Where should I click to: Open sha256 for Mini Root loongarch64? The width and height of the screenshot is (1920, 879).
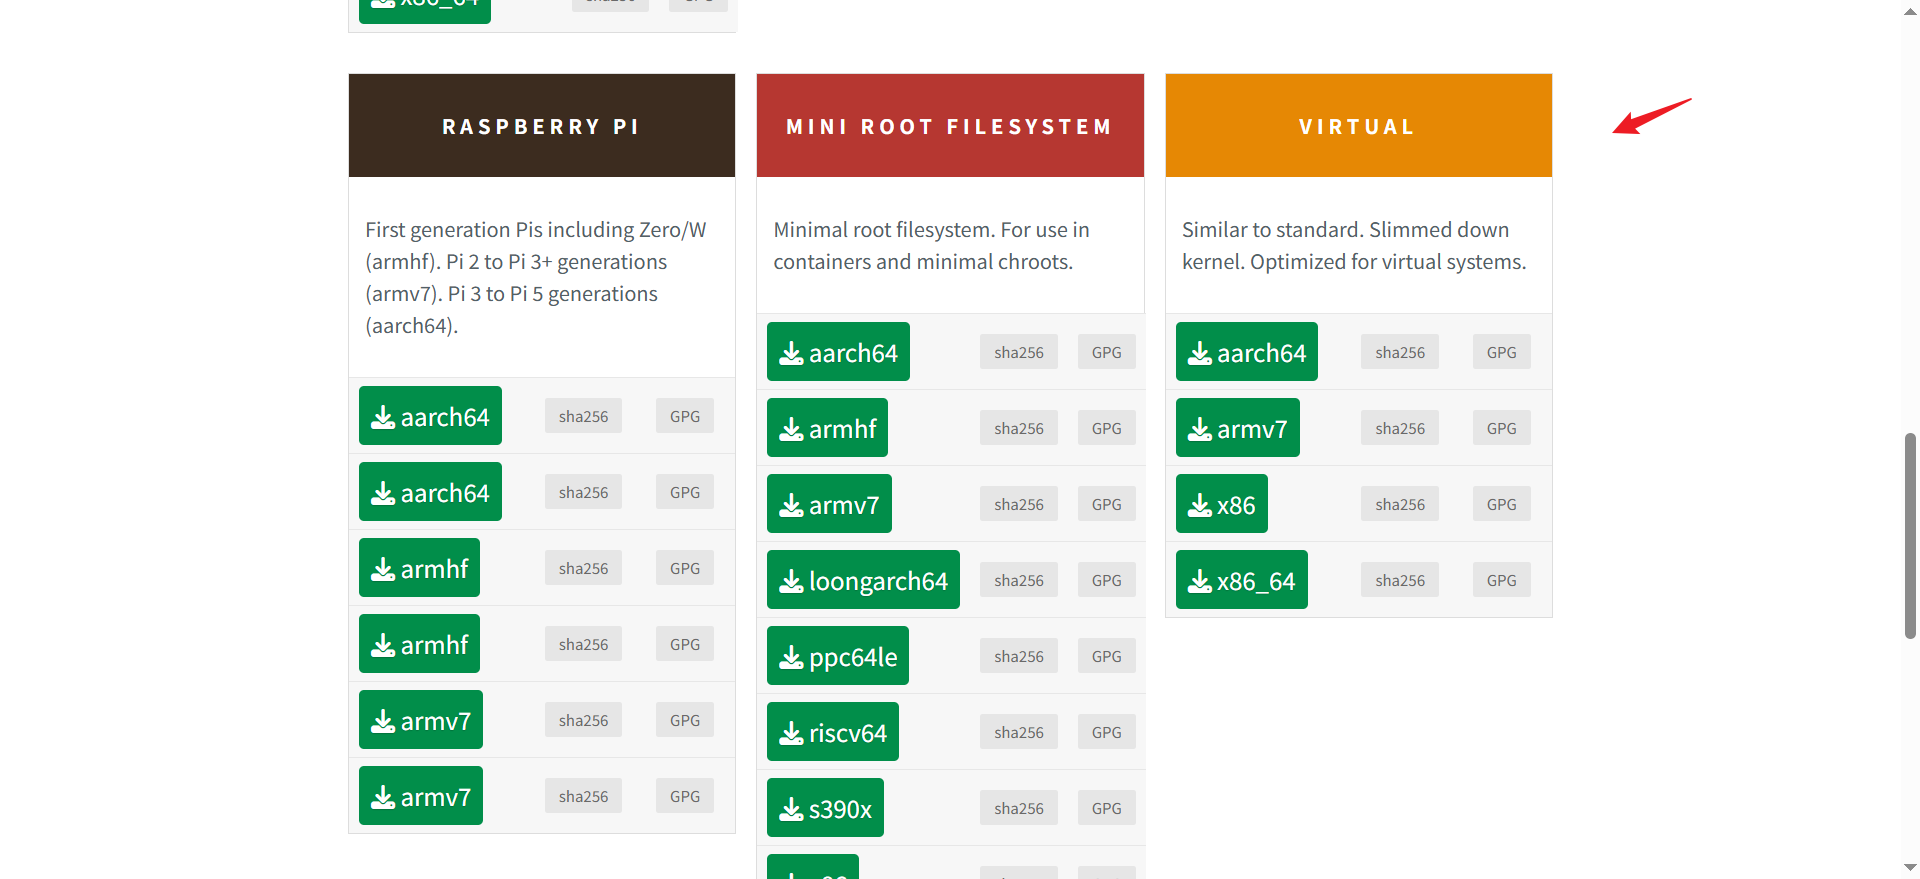[x=1018, y=580]
